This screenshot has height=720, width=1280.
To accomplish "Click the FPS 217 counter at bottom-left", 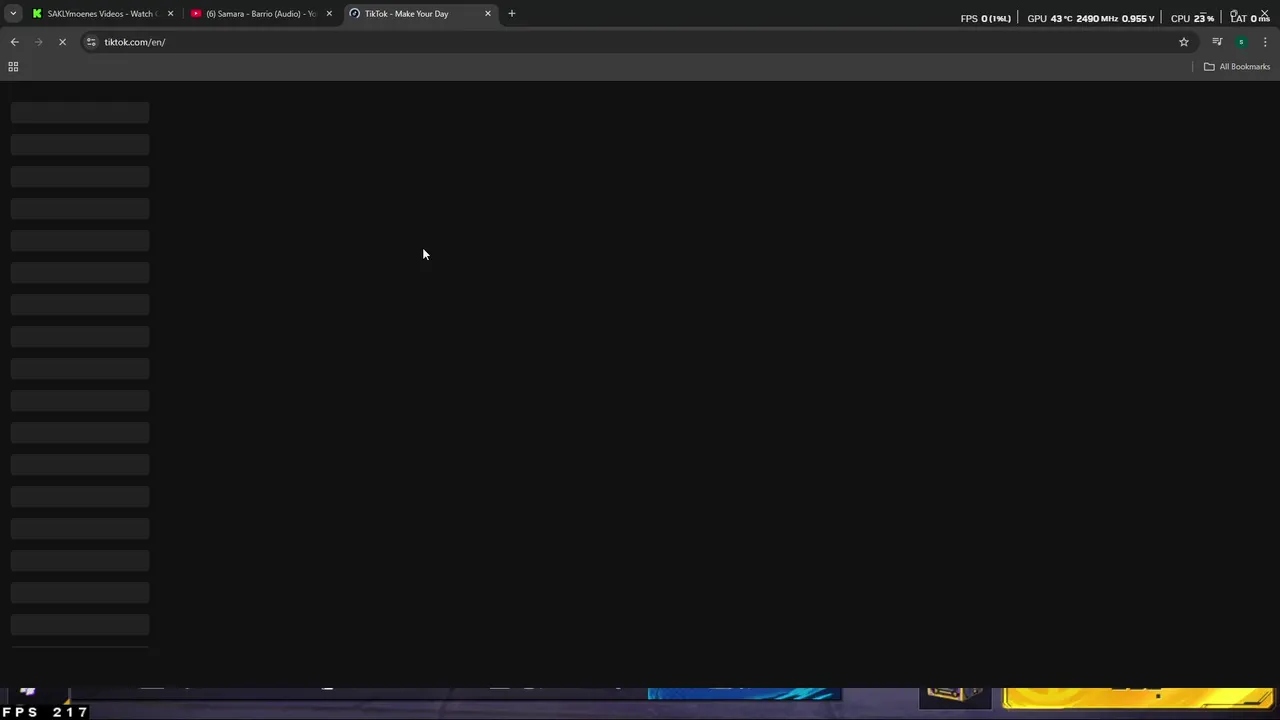I will pyautogui.click(x=45, y=712).
